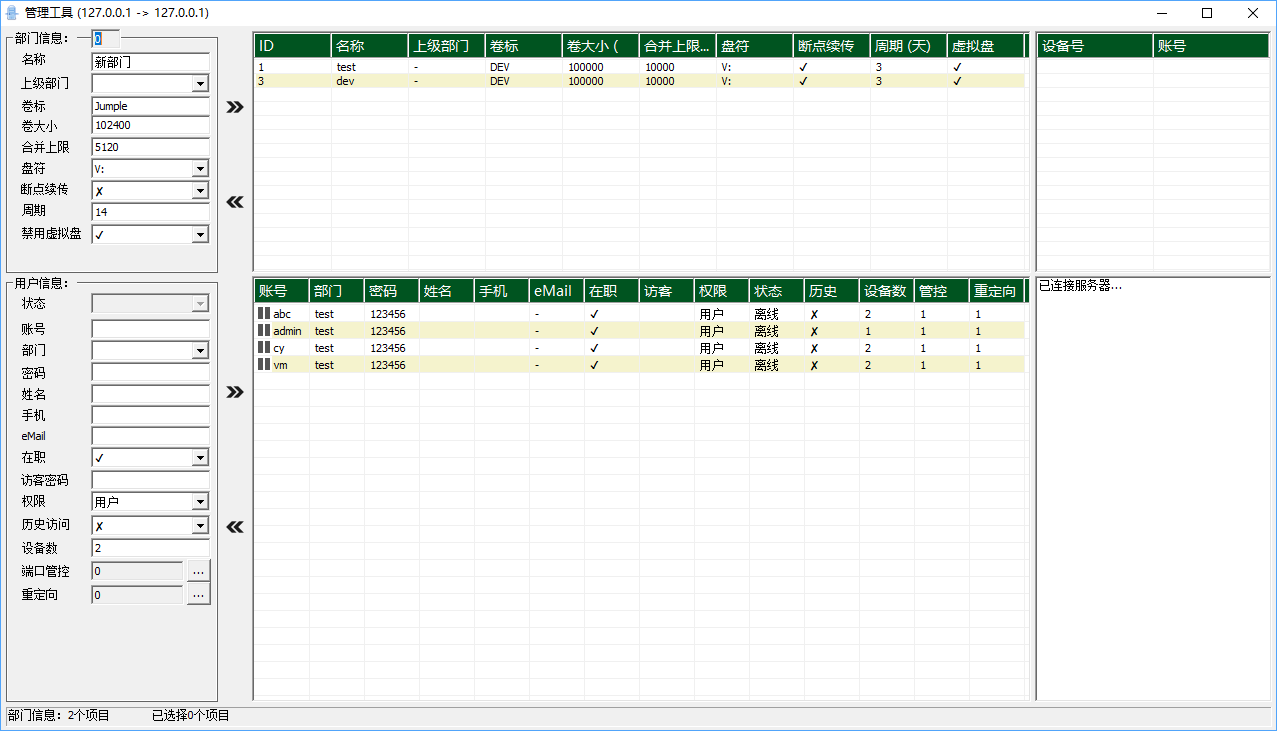Click the user panel's left double-arrow icon

pos(235,527)
